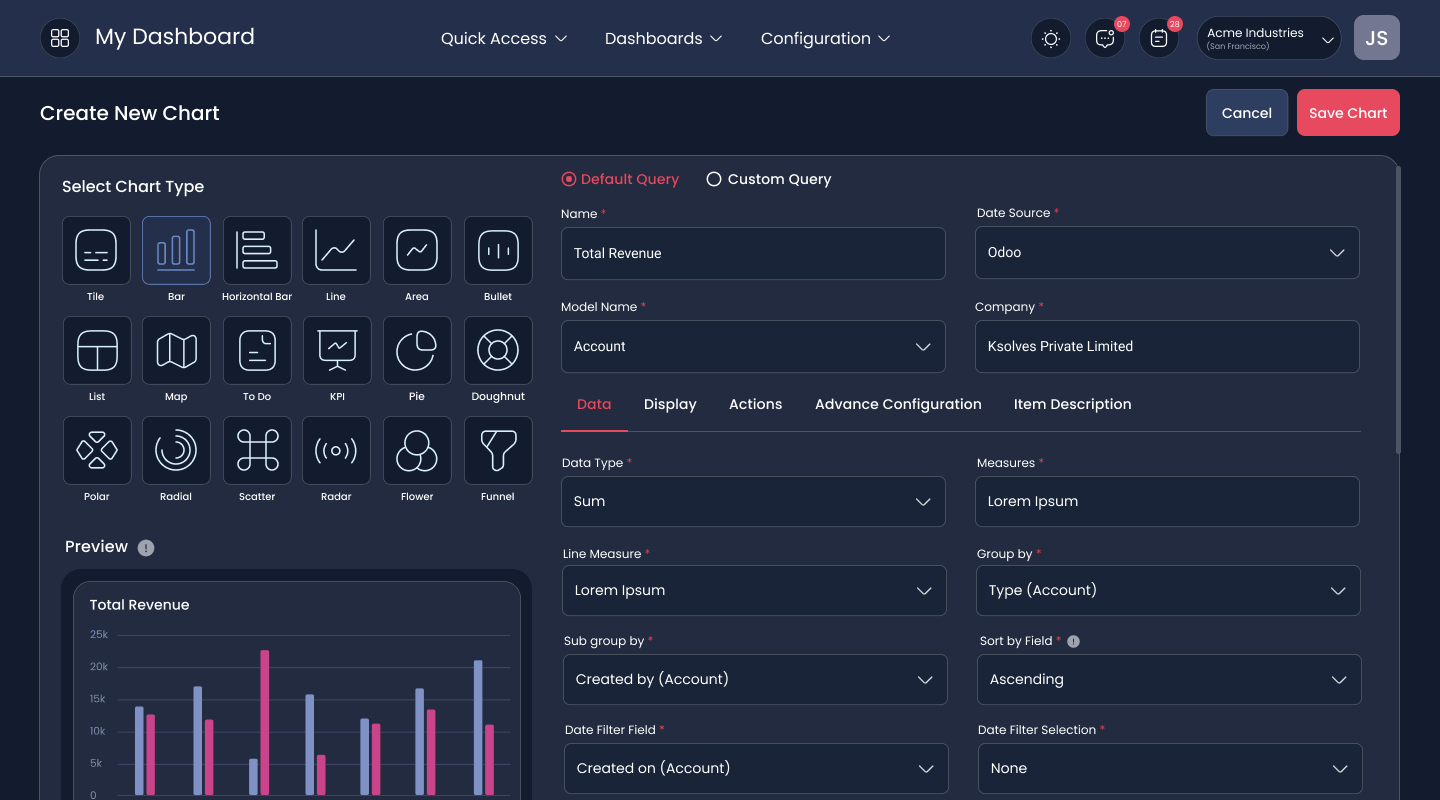
Task: Click the My Dashboard title
Action: coord(175,37)
